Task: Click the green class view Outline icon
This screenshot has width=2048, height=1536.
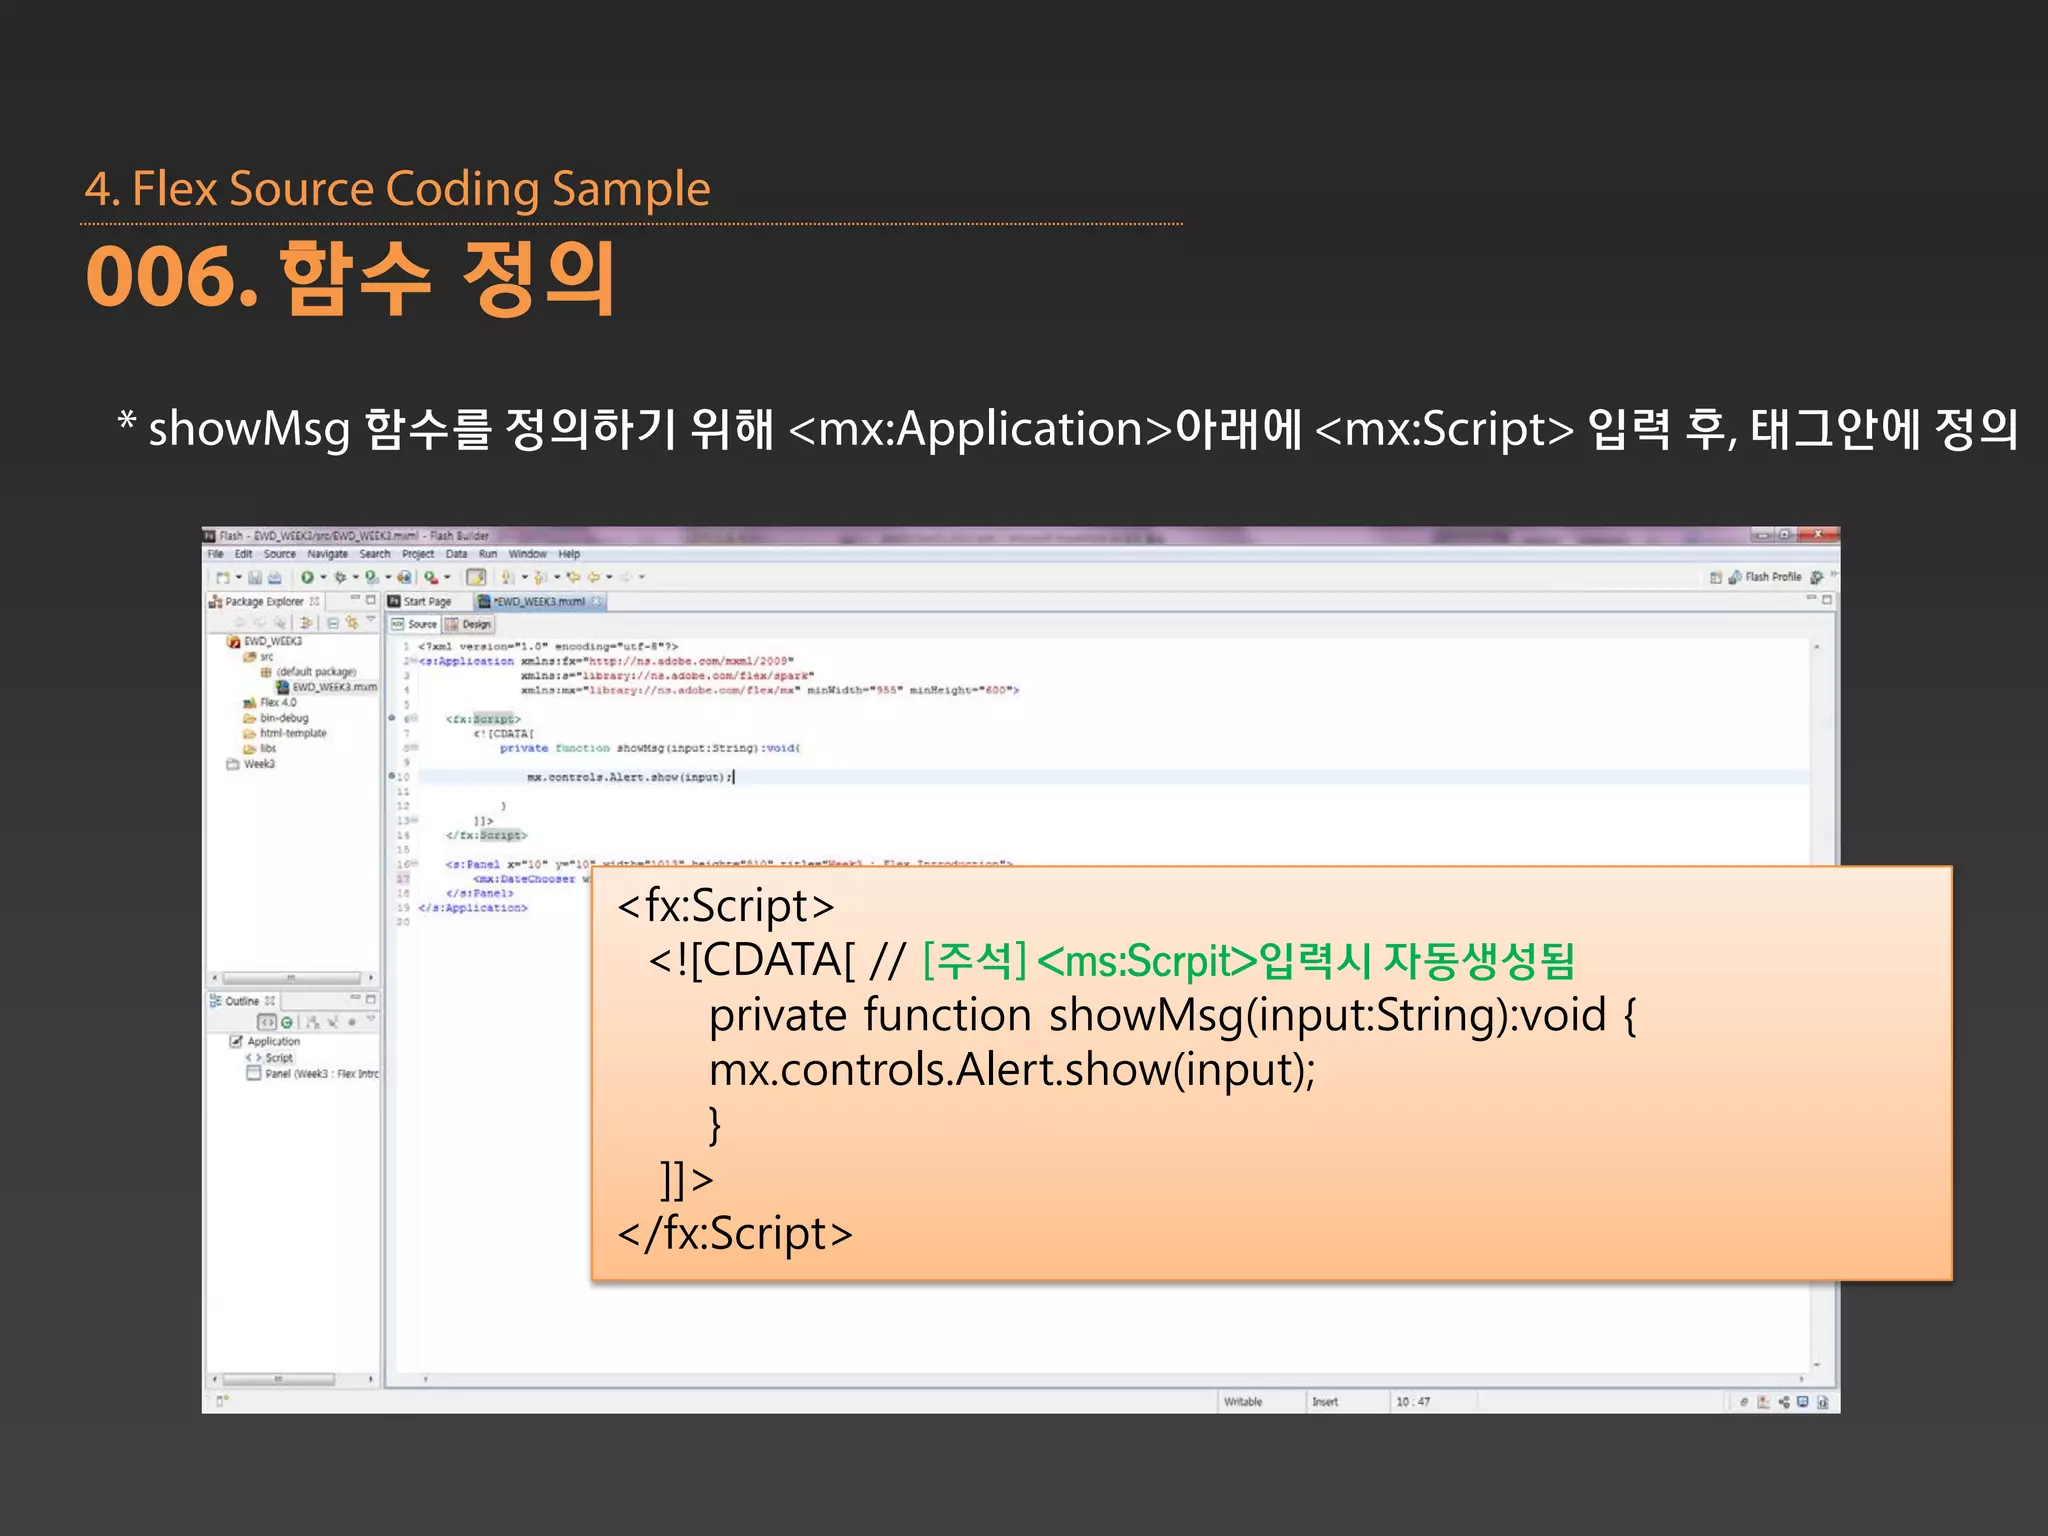Action: [x=287, y=1022]
